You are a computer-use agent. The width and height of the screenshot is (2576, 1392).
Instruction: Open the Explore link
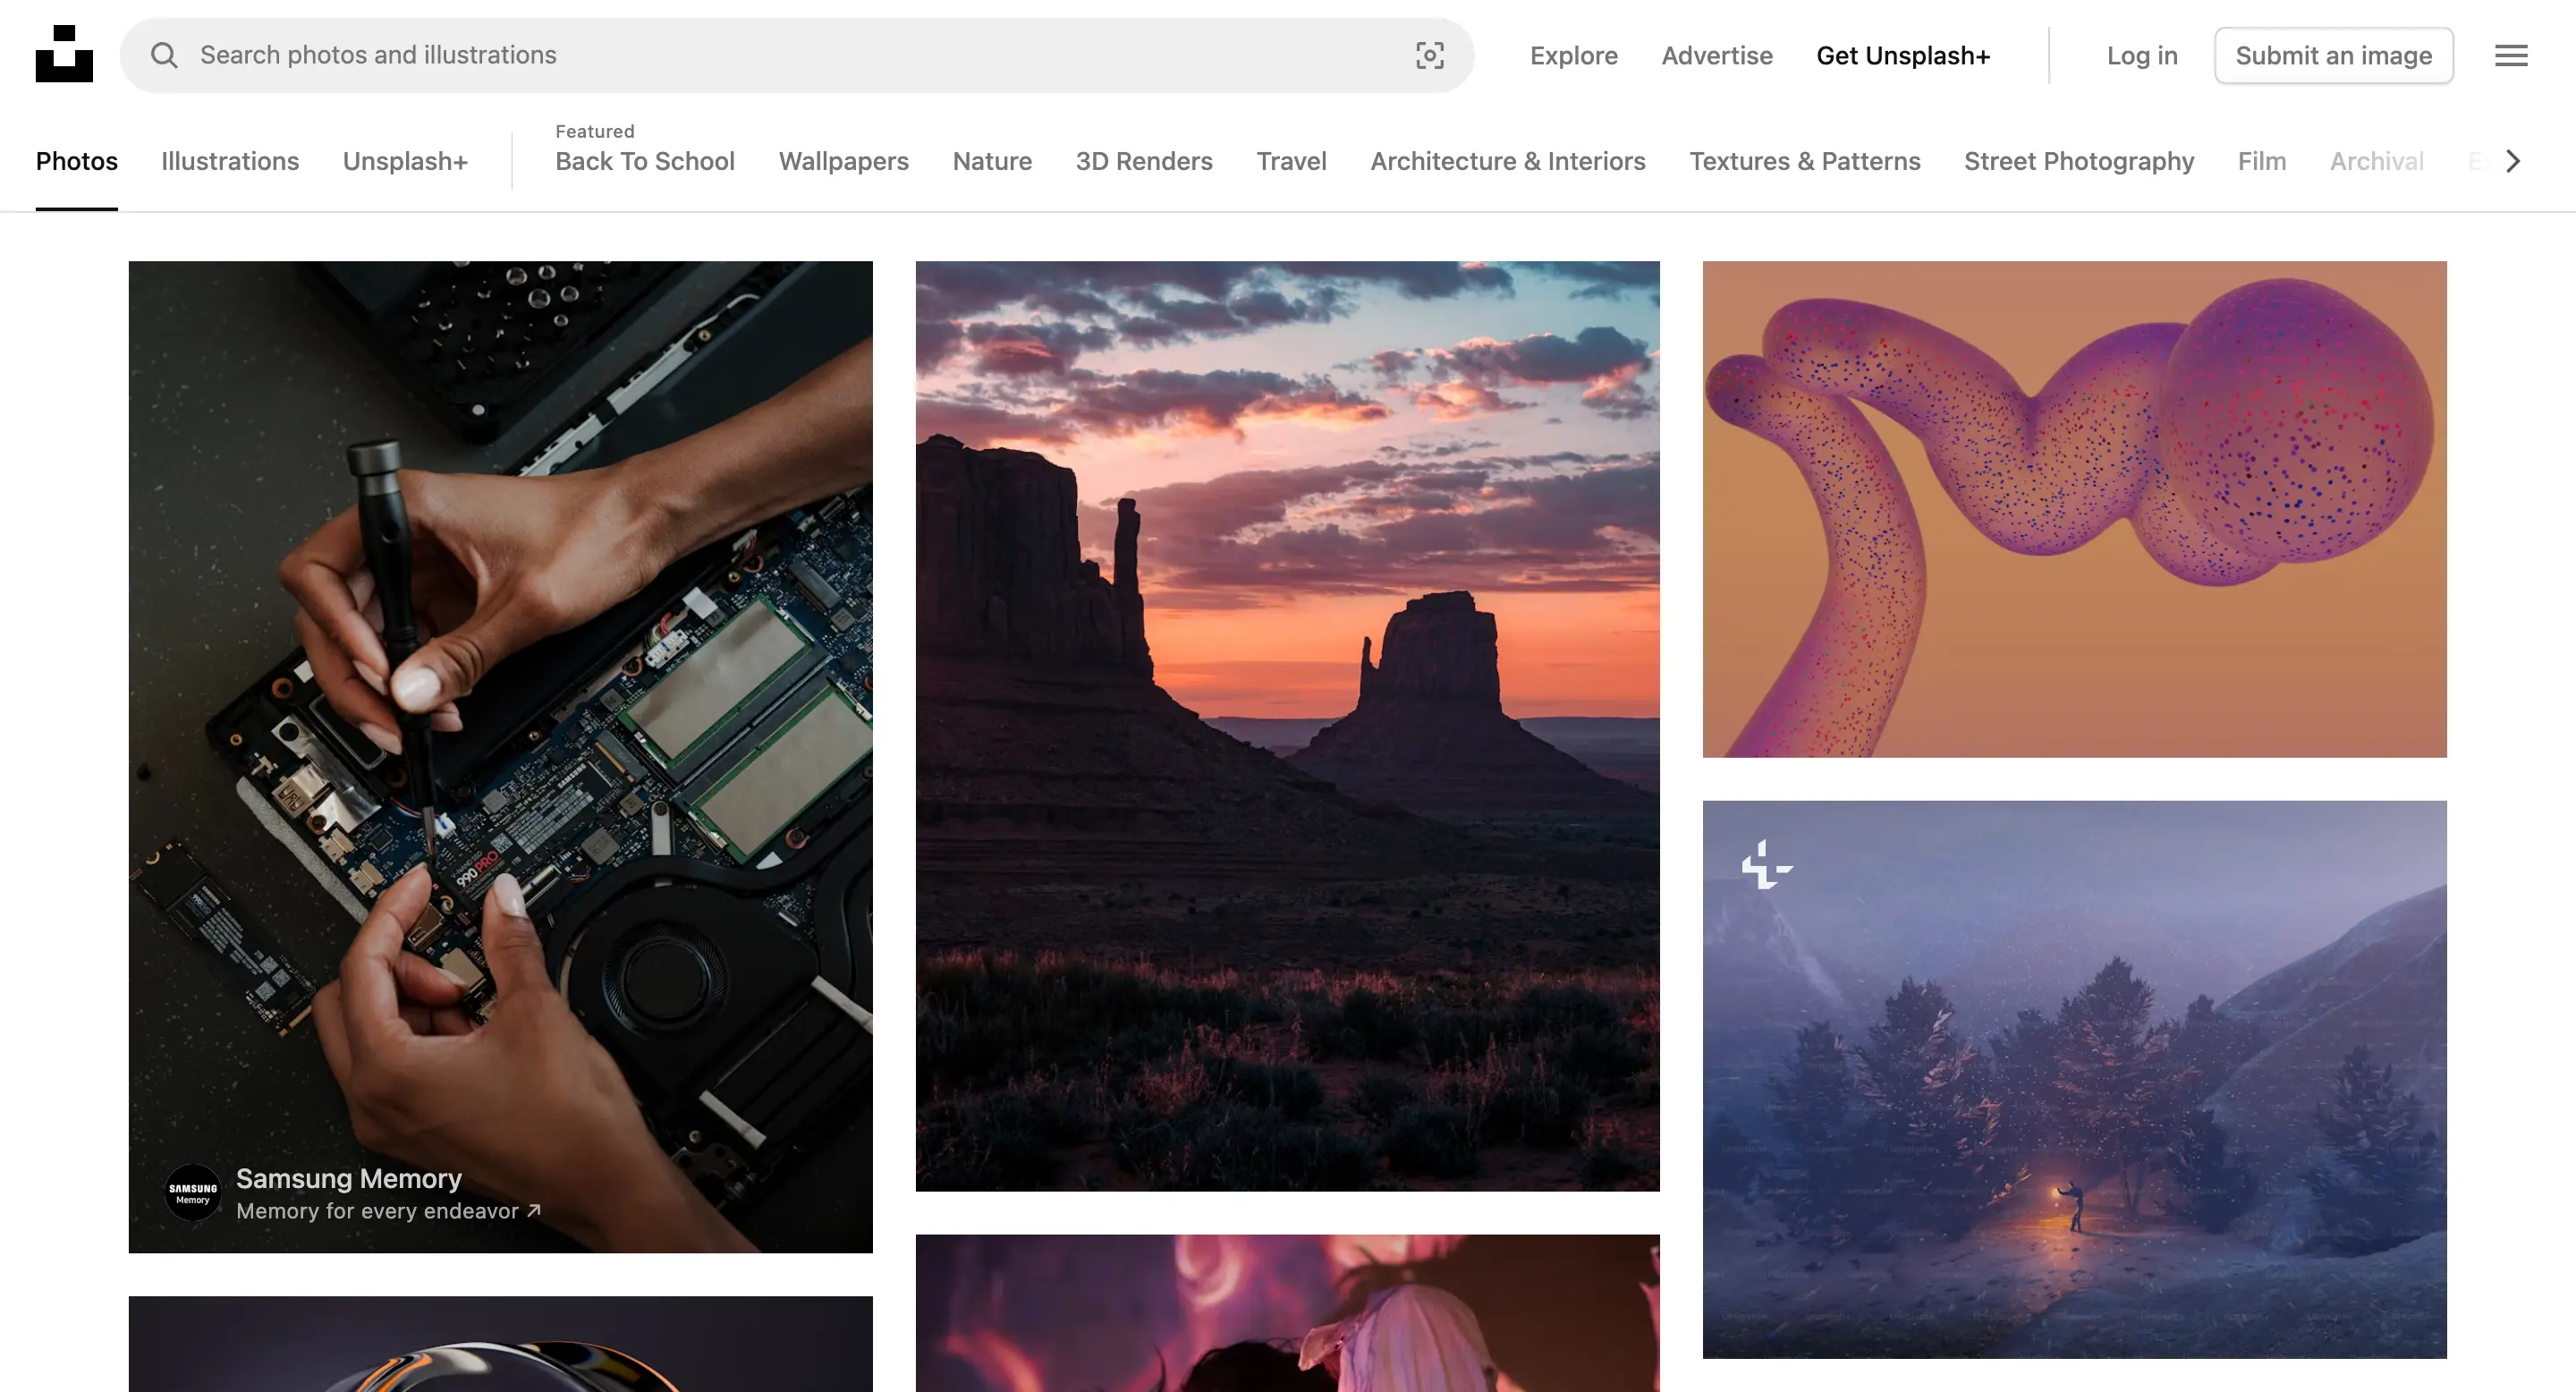coord(1573,55)
